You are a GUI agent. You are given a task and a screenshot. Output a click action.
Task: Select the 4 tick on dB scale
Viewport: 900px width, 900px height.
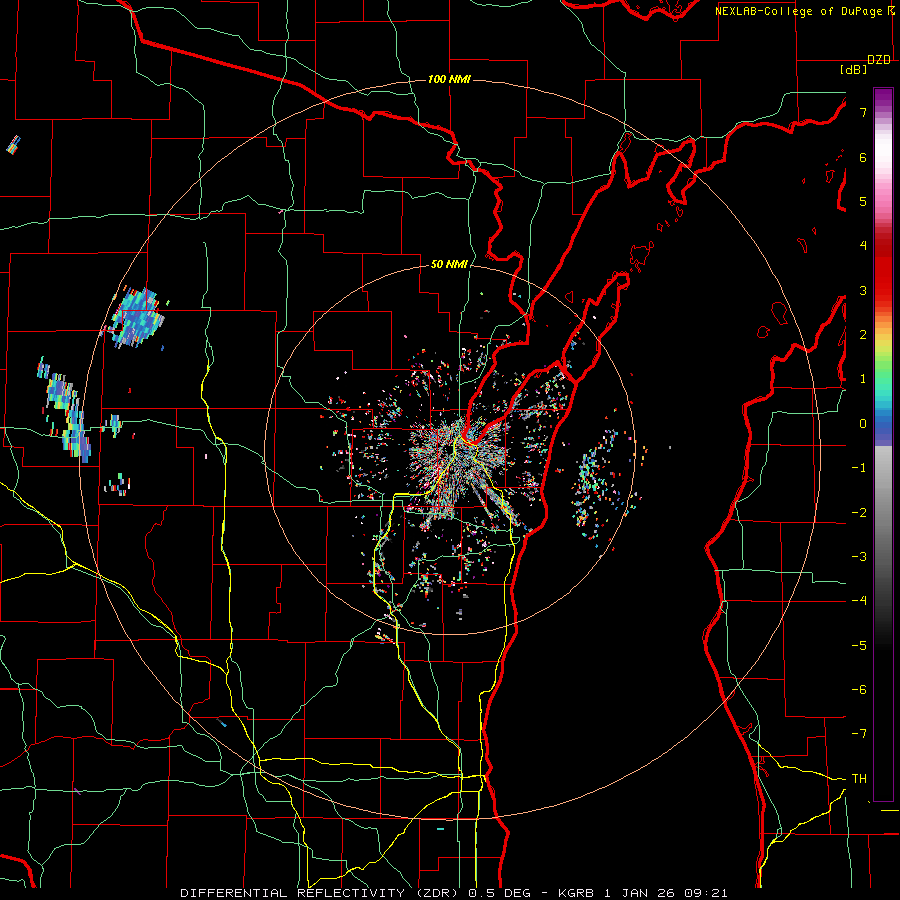(863, 246)
